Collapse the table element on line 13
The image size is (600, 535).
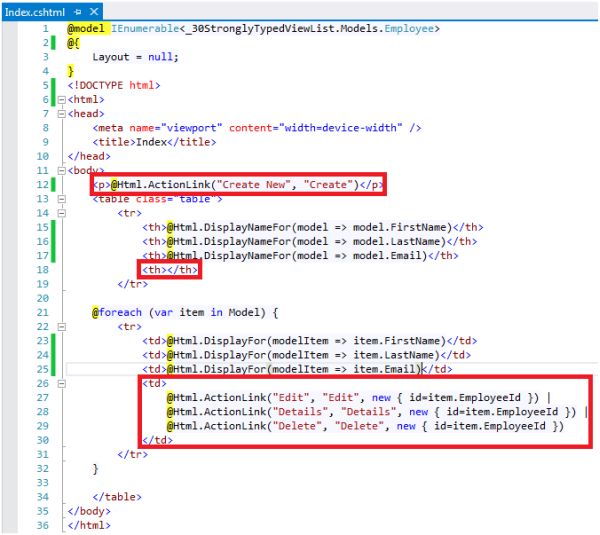pos(61,199)
